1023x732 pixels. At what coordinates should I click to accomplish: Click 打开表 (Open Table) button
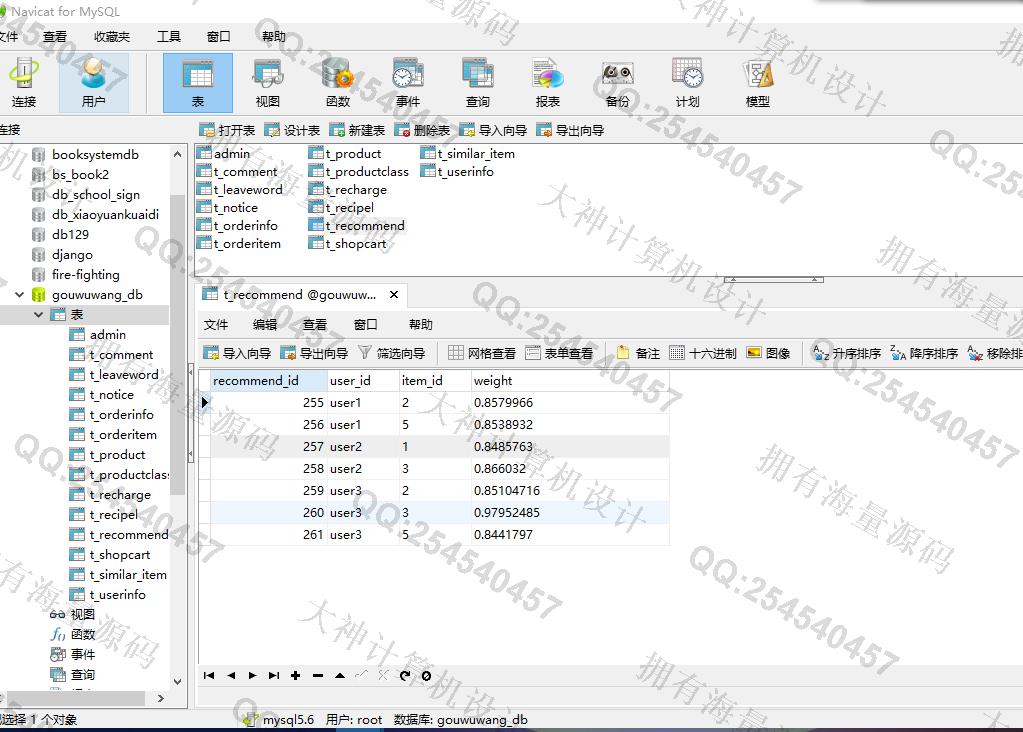(x=227, y=130)
